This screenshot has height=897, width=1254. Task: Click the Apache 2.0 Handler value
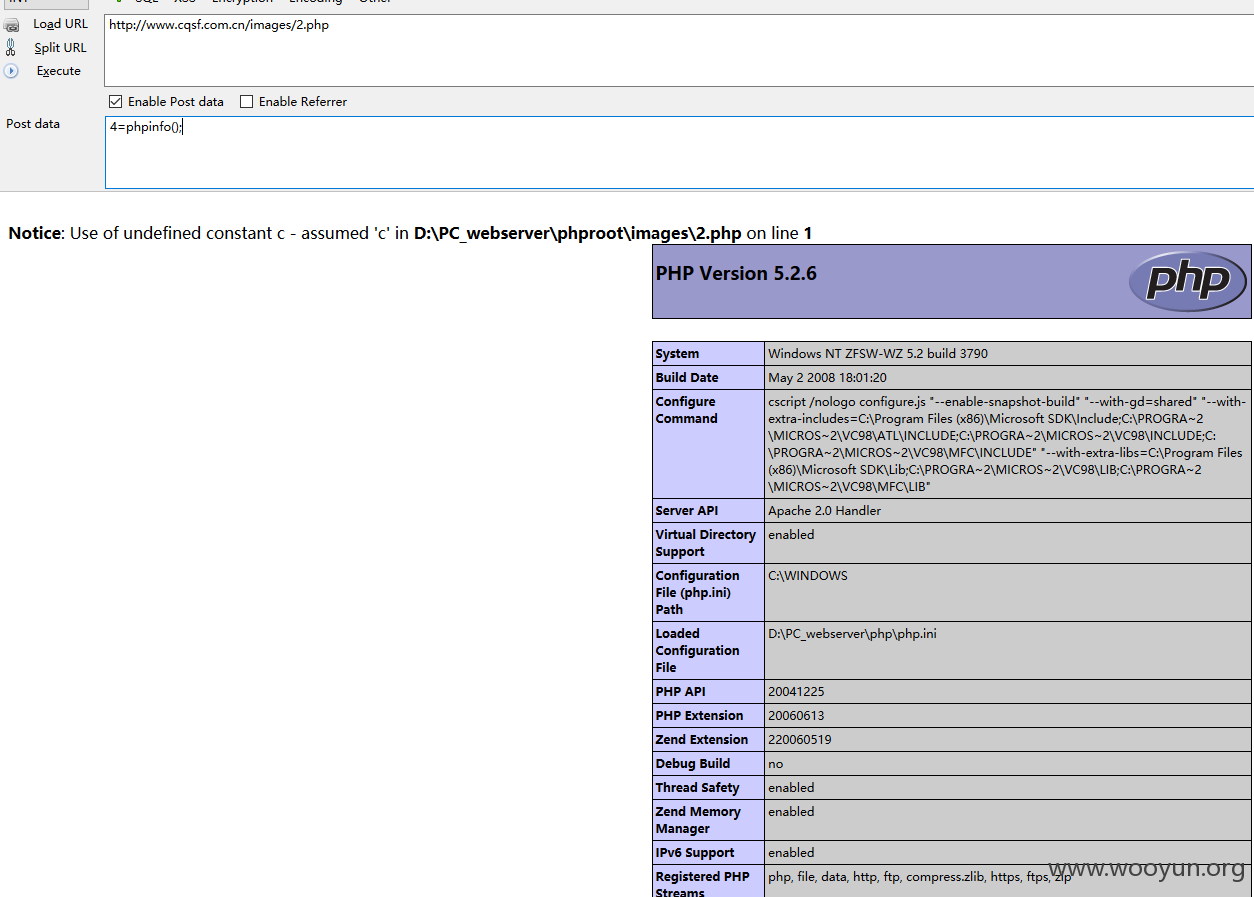[x=824, y=511]
